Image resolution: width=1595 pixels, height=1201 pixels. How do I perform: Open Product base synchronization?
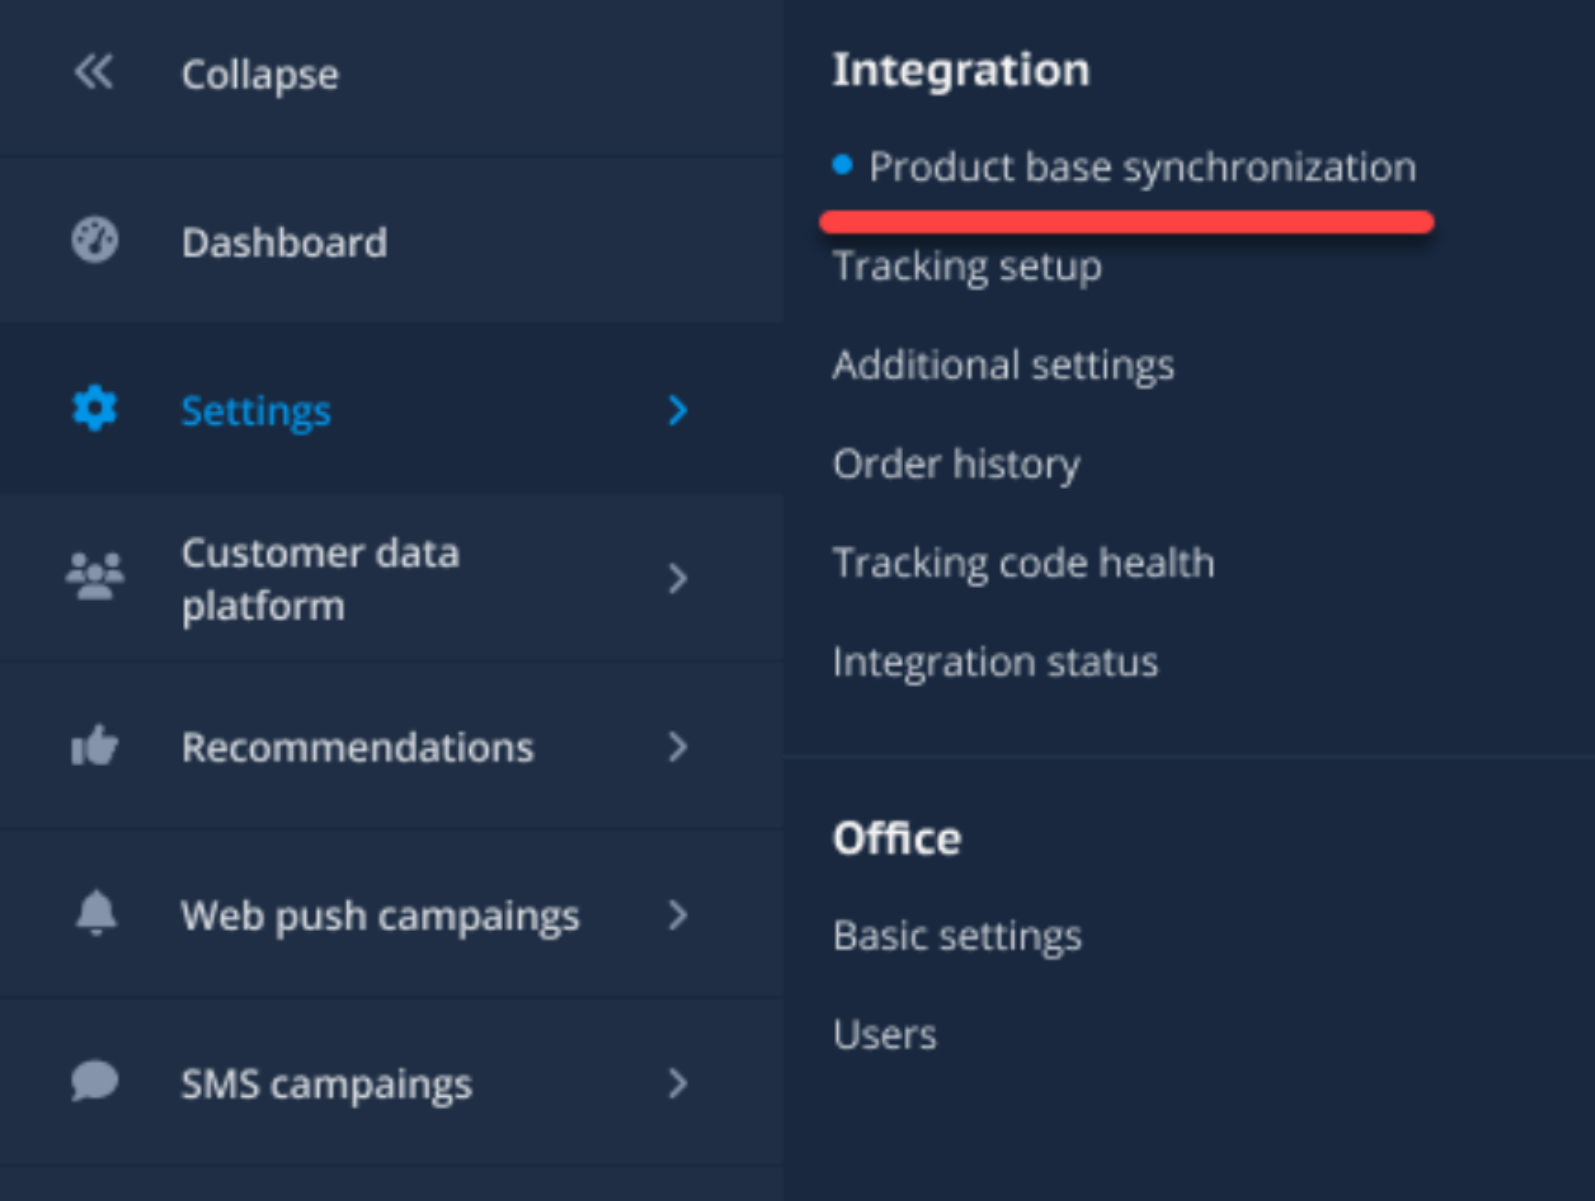tap(1141, 167)
